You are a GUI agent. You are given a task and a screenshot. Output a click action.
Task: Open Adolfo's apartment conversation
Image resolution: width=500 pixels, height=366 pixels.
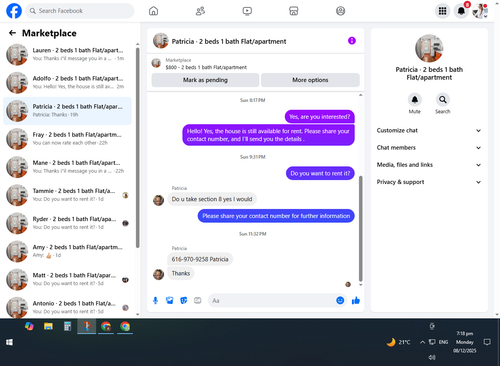[x=67, y=82]
